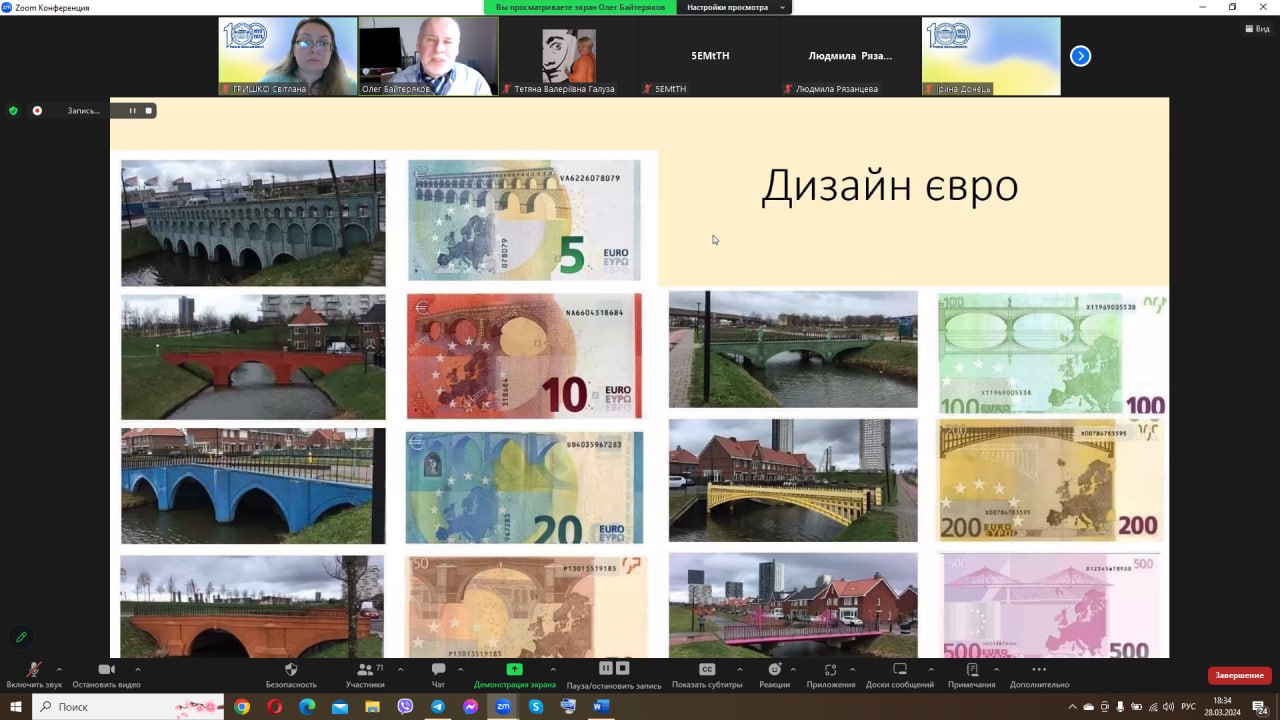Toggle Показать субтитры captions button
The image size is (1280, 720).
click(x=707, y=670)
